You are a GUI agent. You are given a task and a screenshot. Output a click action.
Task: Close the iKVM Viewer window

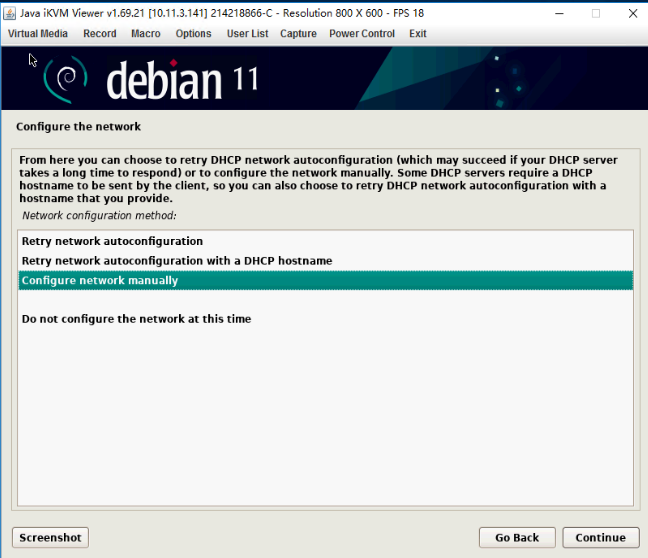633,13
